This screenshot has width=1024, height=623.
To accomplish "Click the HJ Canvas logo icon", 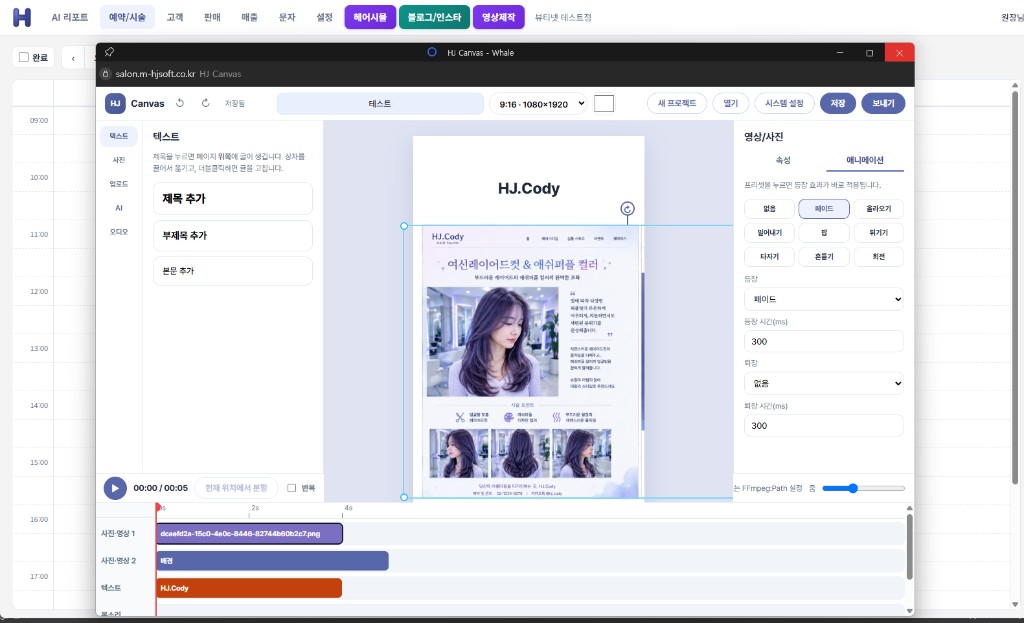I will pos(115,103).
